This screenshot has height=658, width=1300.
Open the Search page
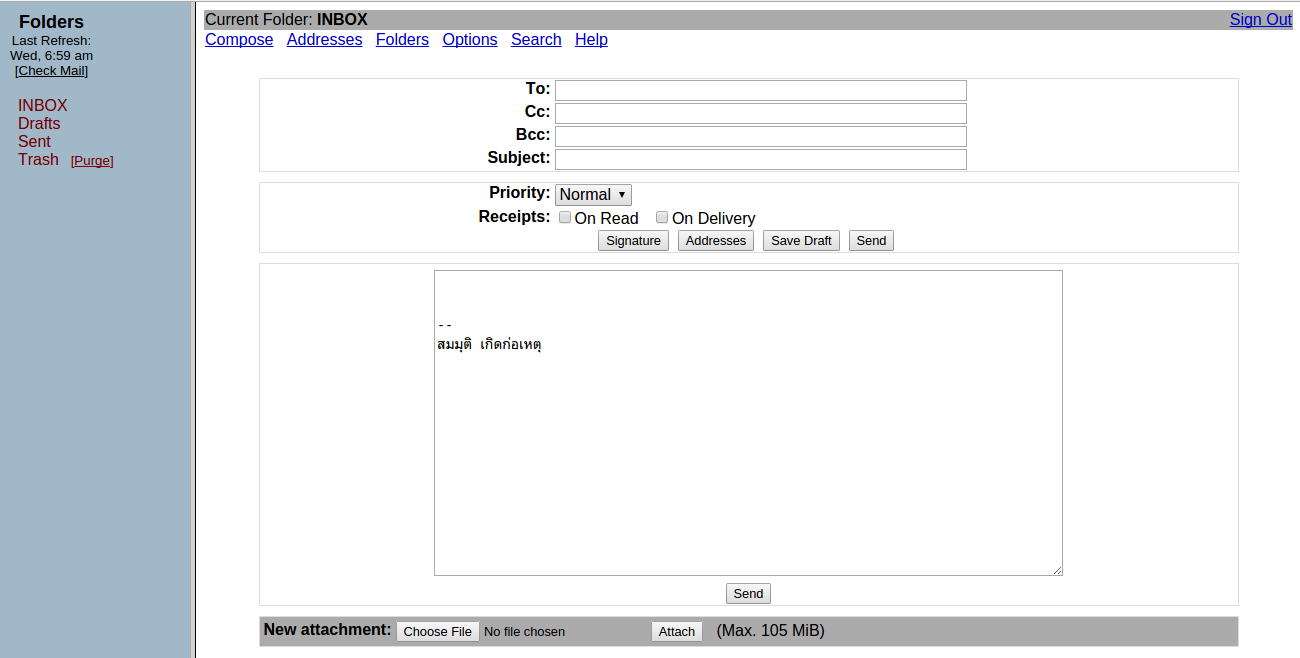point(536,40)
